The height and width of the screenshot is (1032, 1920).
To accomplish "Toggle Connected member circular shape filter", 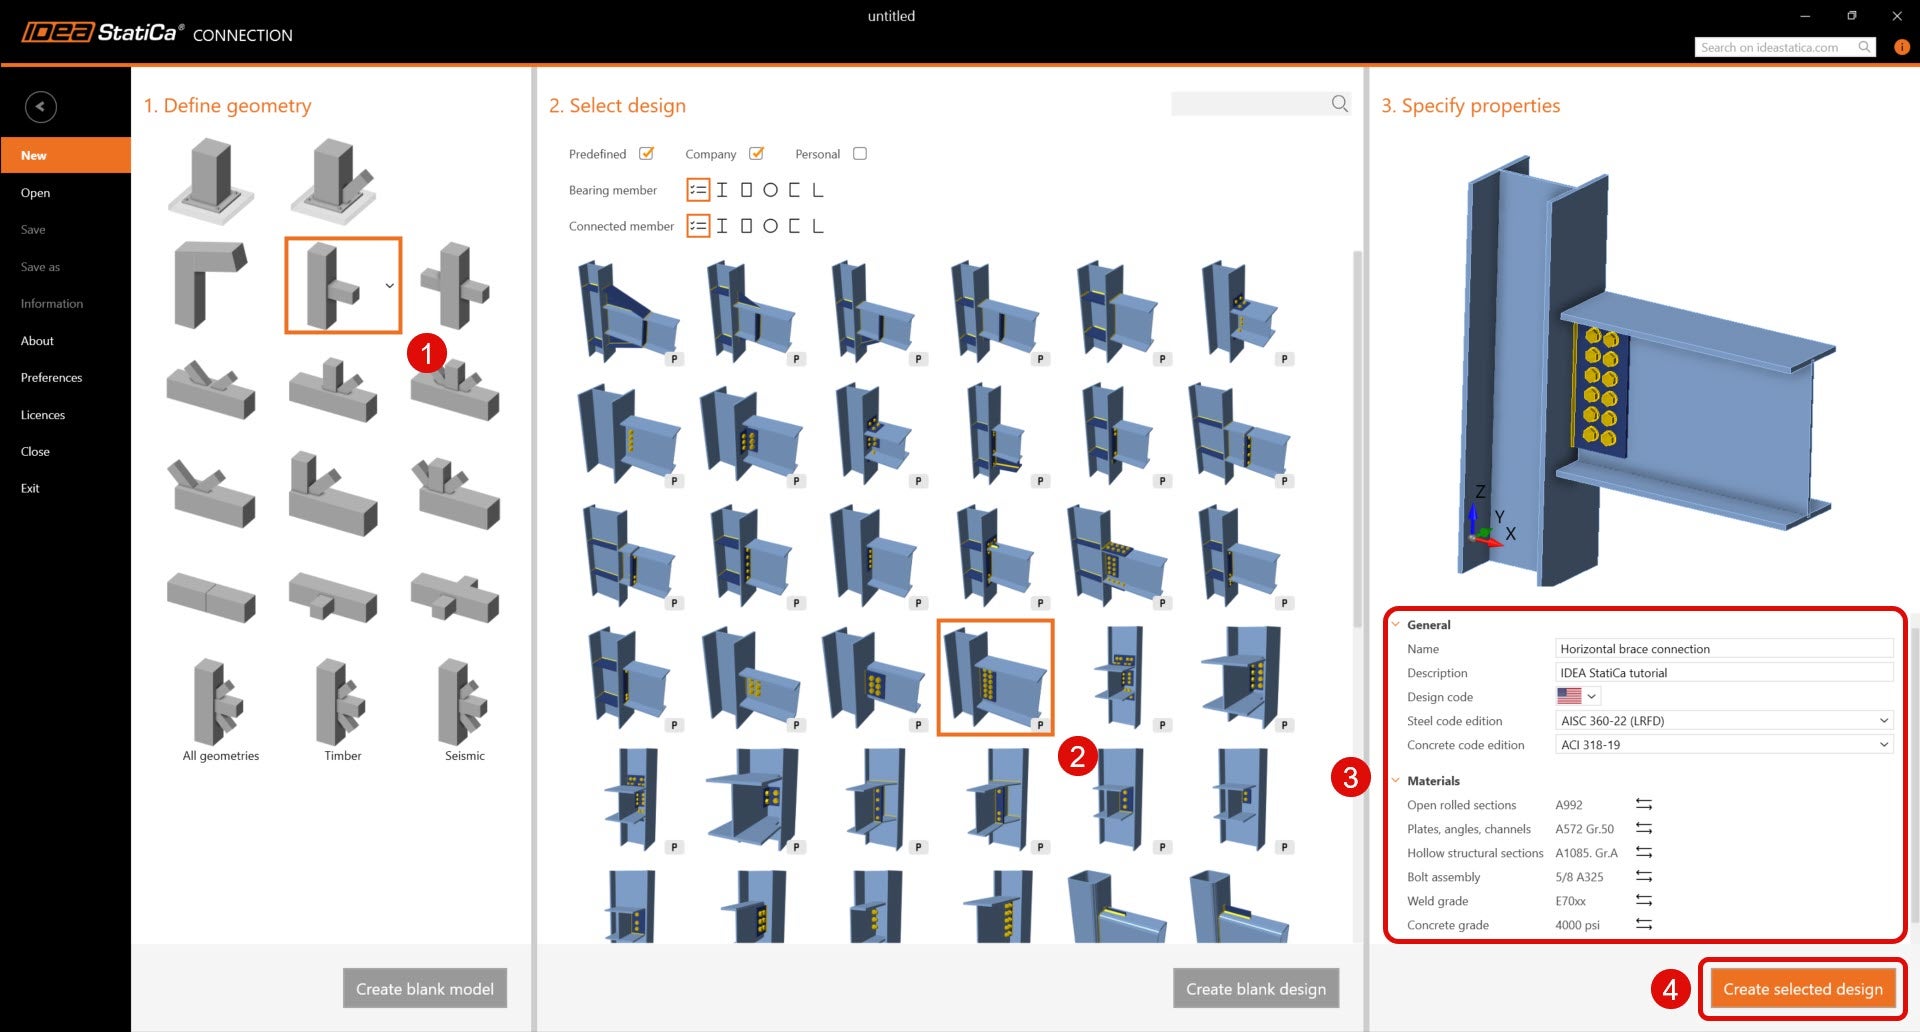I will point(770,226).
